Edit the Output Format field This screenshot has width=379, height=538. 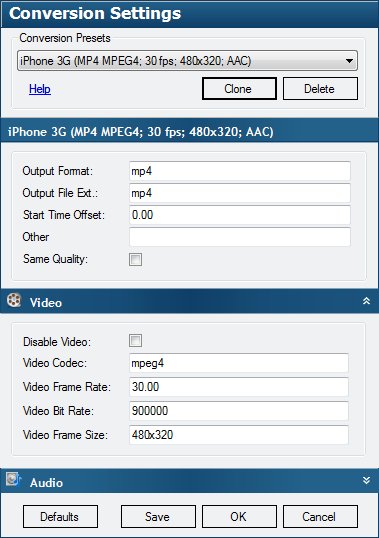[x=240, y=171]
